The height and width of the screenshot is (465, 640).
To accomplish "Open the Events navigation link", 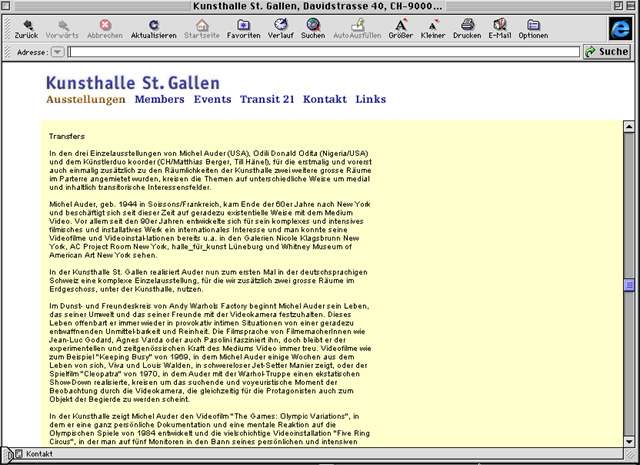I will [x=212, y=100].
